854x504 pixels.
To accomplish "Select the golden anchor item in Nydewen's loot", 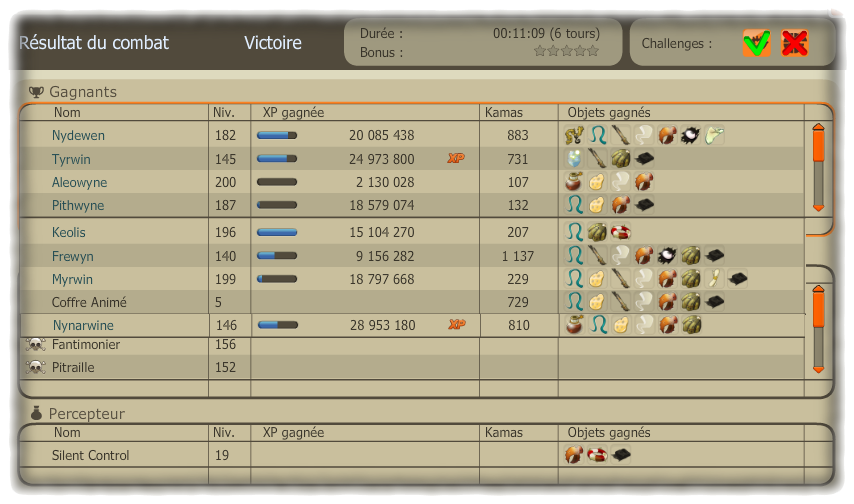I will pyautogui.click(x=575, y=135).
